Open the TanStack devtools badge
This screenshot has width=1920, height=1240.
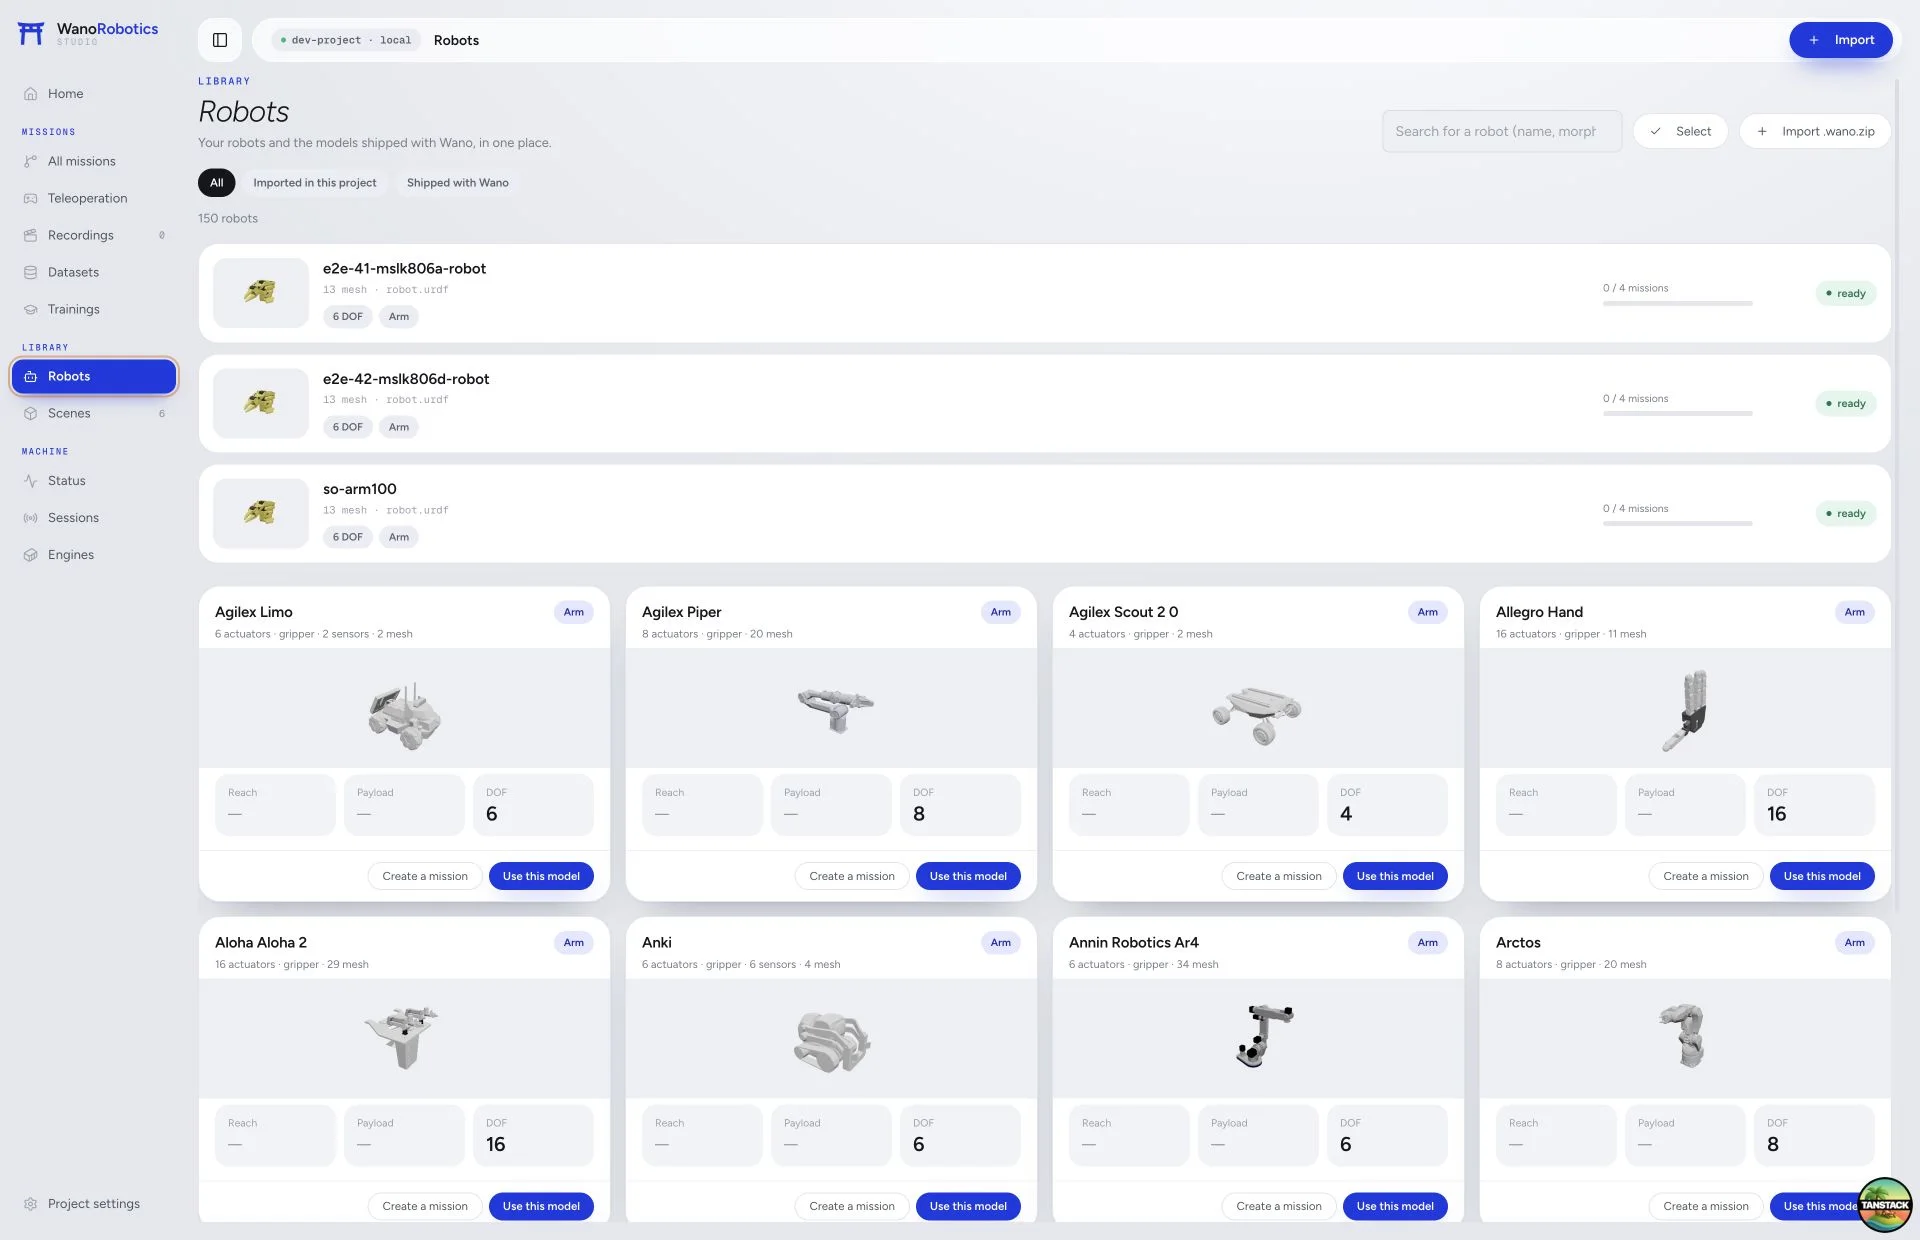click(1885, 1205)
